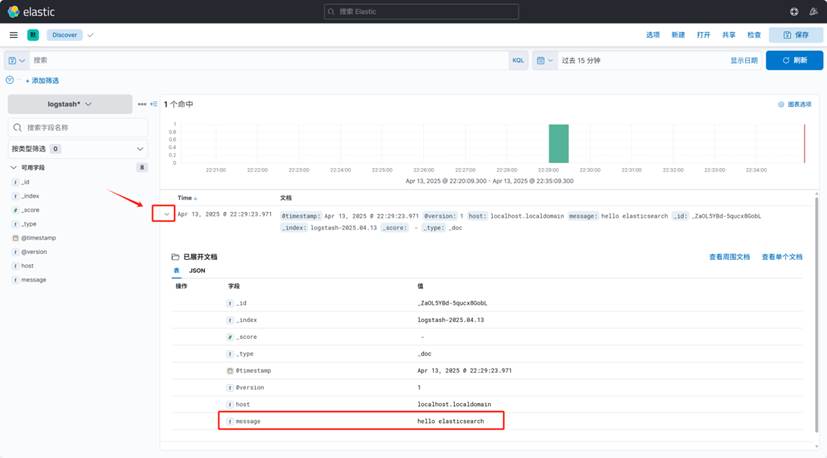Click the message field icon in sidebar
The height and width of the screenshot is (458, 827).
pyautogui.click(x=15, y=280)
